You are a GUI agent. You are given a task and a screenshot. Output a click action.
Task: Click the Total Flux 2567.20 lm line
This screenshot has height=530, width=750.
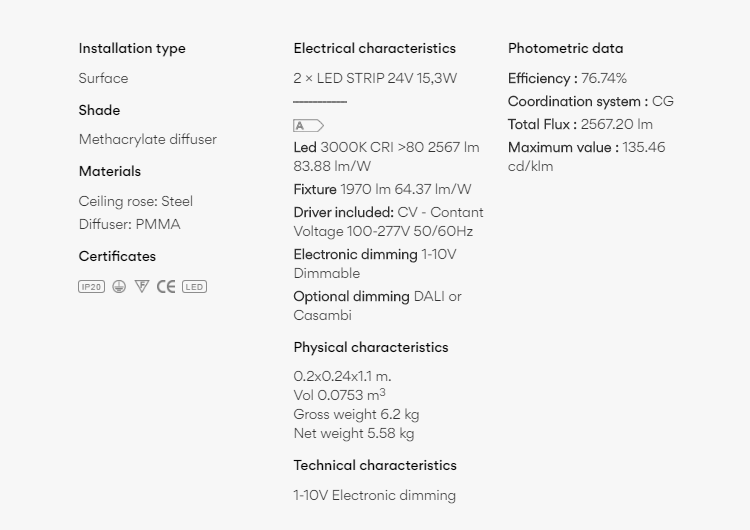click(x=580, y=124)
